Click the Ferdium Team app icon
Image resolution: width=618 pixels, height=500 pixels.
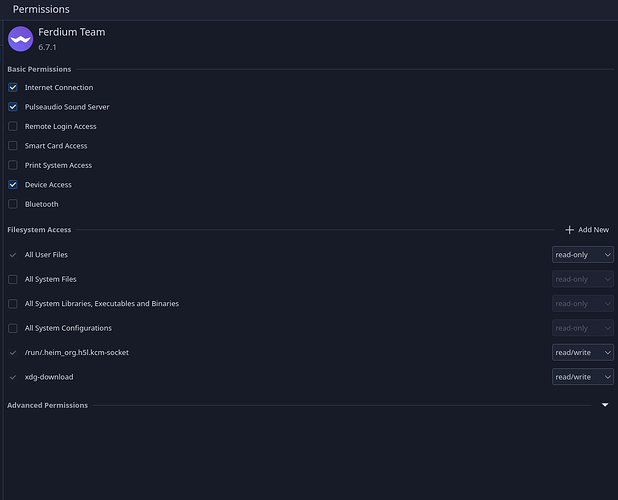coord(20,39)
